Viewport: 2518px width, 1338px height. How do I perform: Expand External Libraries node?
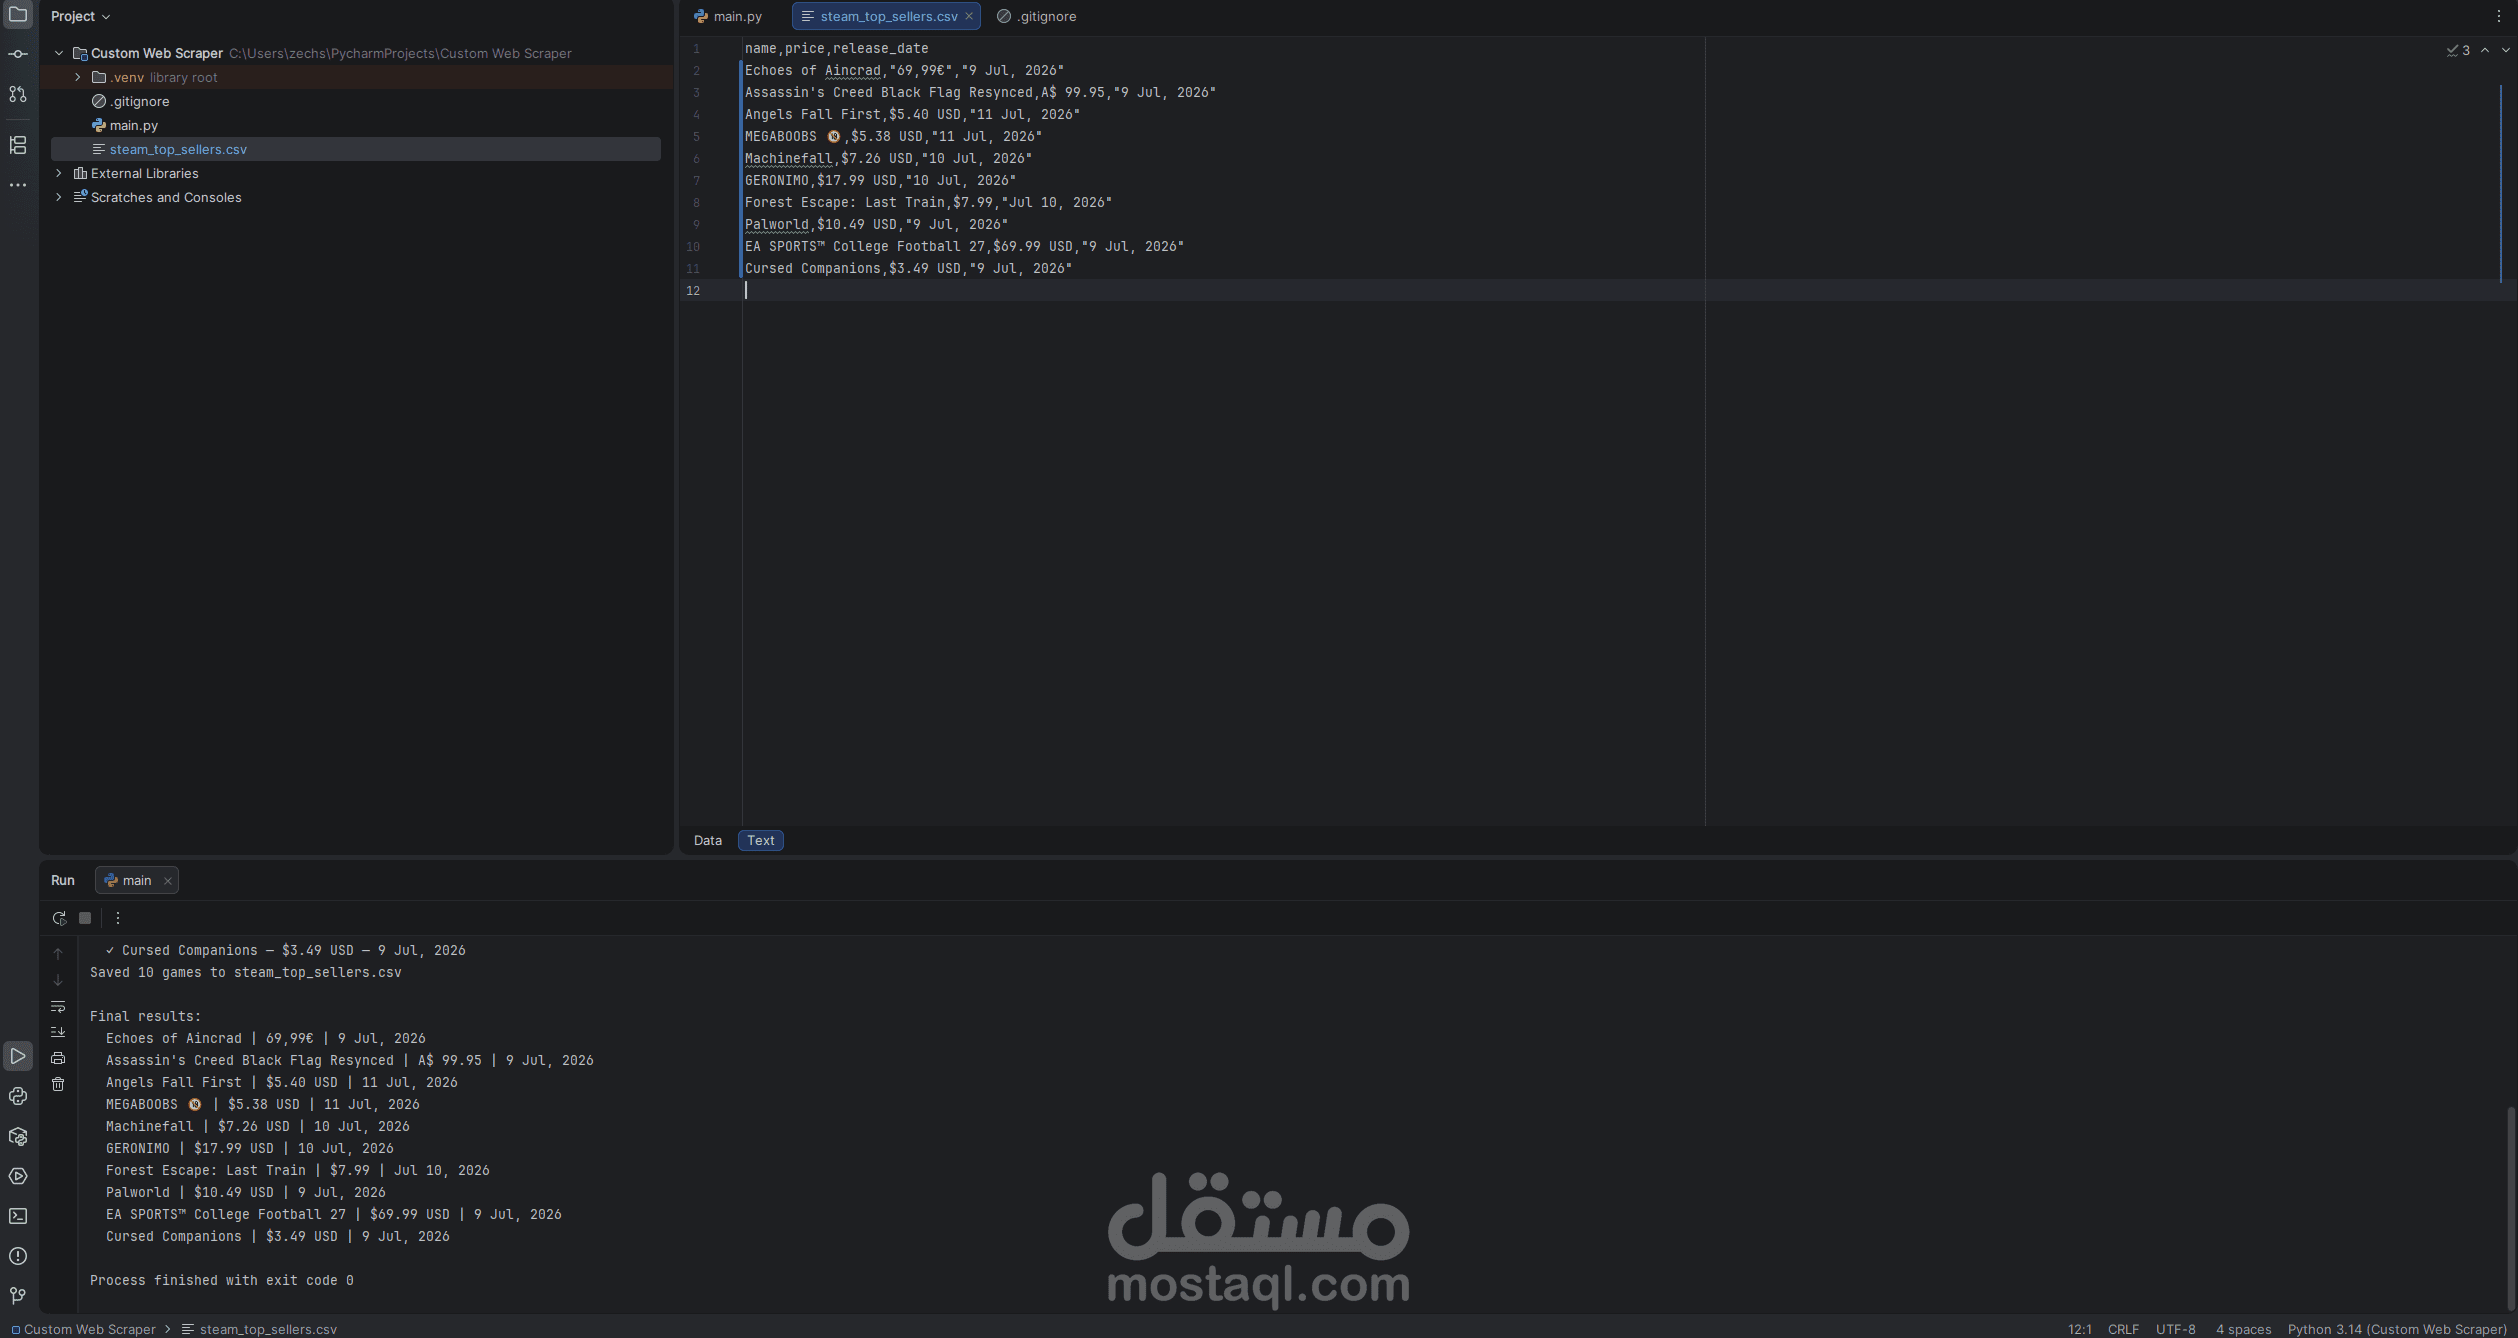[59, 173]
